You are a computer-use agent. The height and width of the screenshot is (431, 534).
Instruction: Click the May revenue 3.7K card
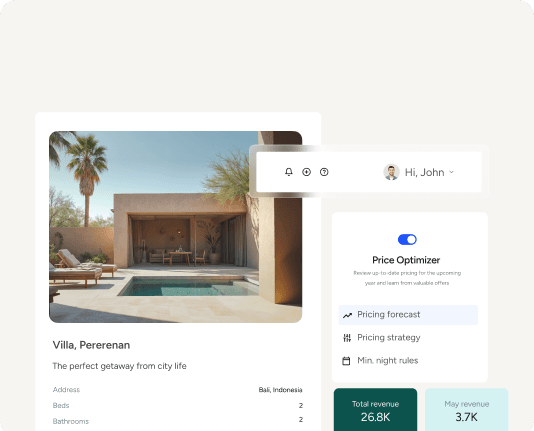[467, 410]
